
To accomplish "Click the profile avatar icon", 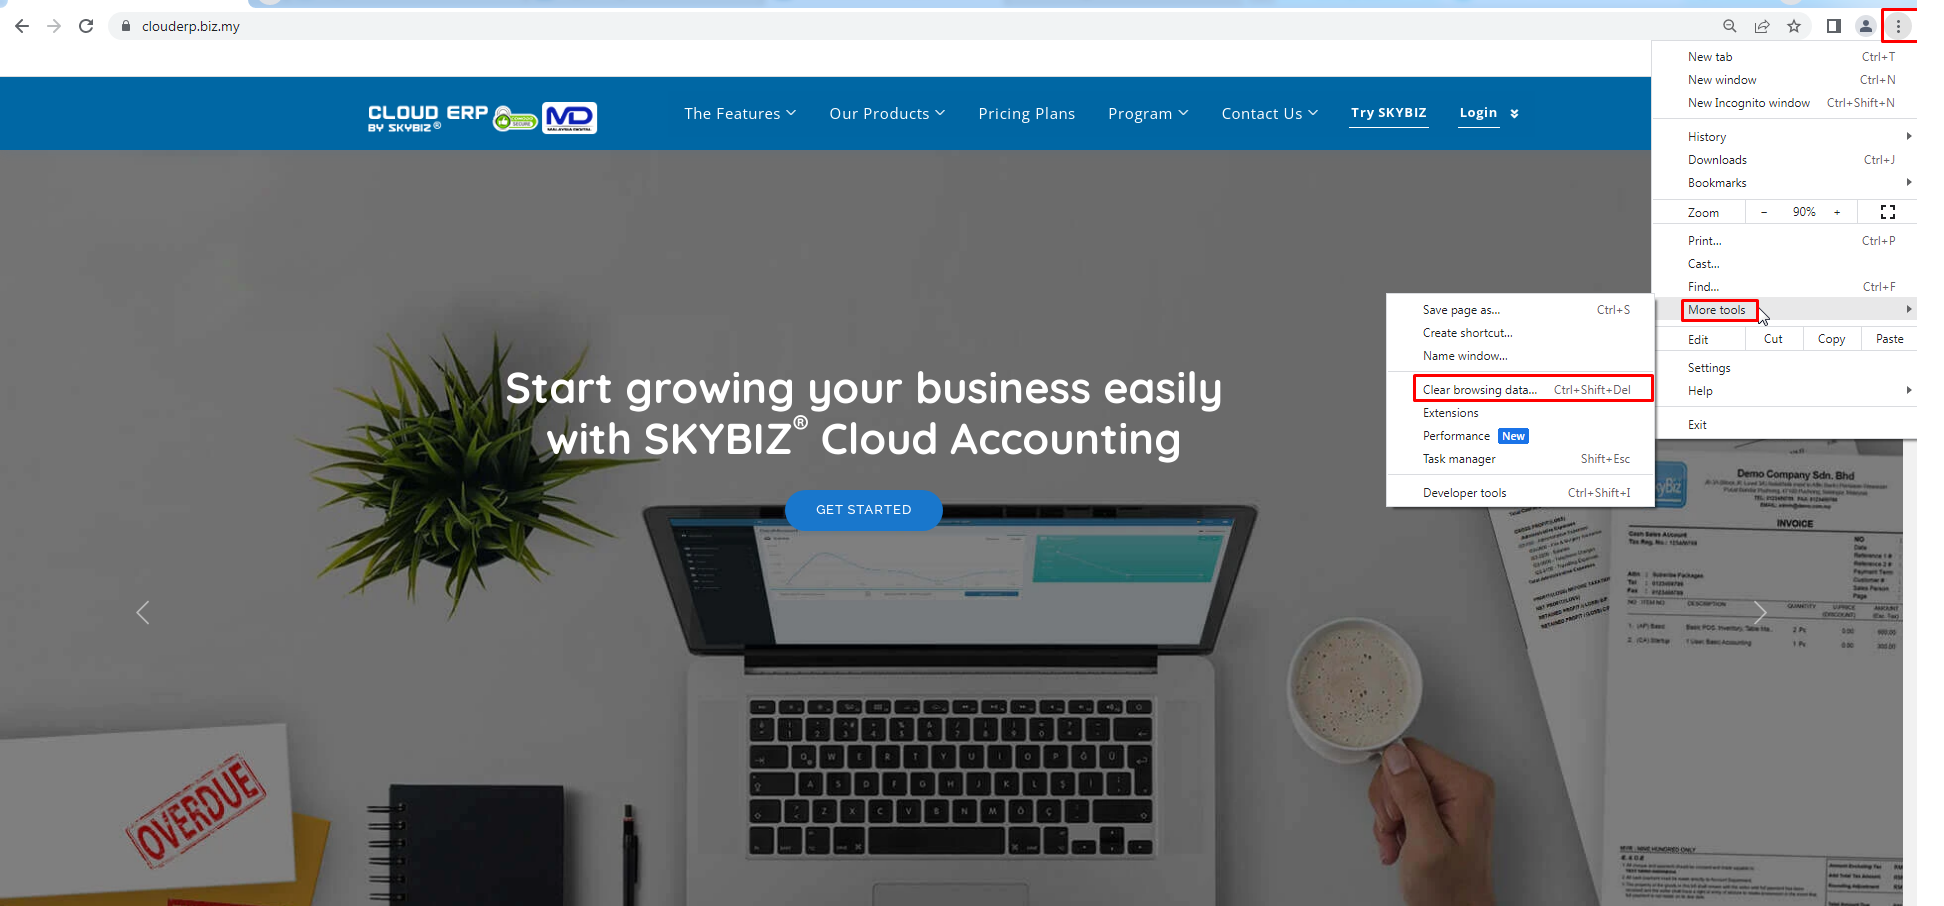I will click(1865, 26).
